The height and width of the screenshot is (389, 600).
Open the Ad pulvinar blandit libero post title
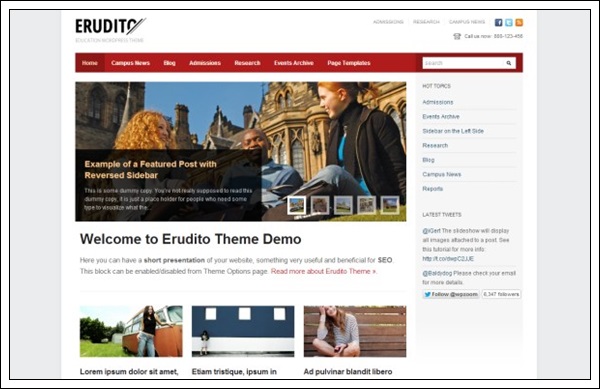(x=348, y=371)
